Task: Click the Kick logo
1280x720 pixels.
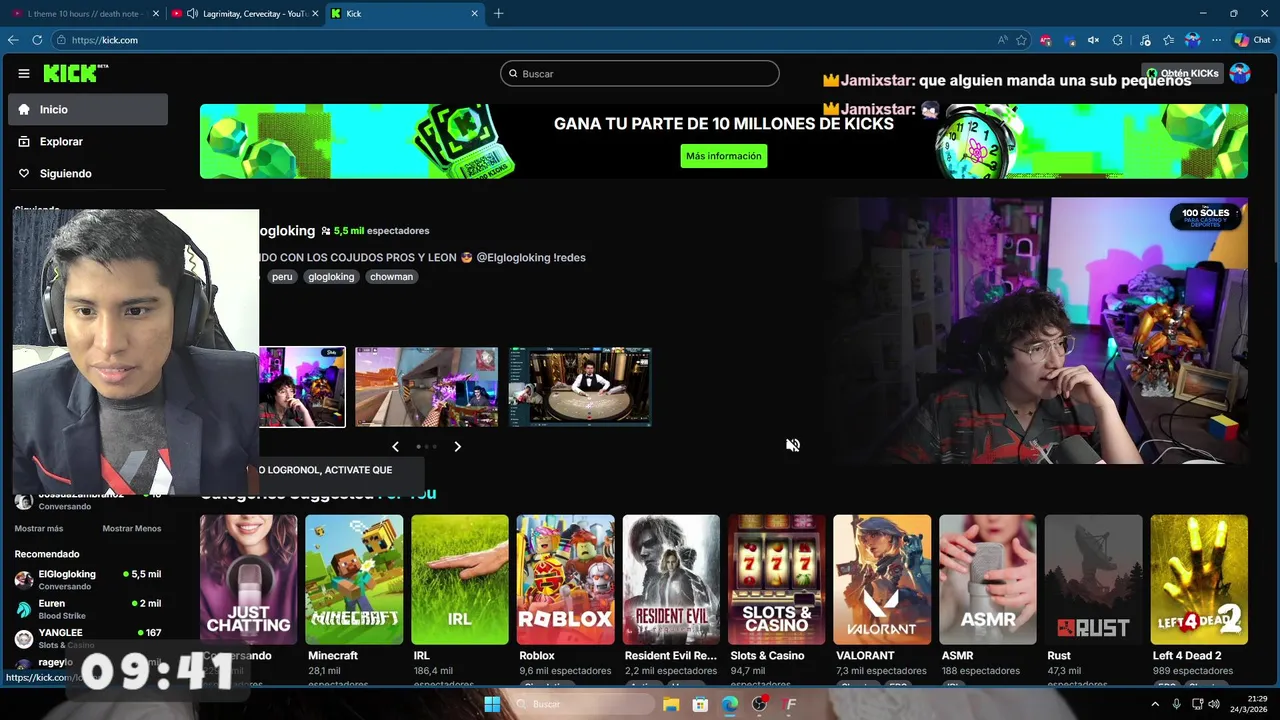Action: (75, 73)
